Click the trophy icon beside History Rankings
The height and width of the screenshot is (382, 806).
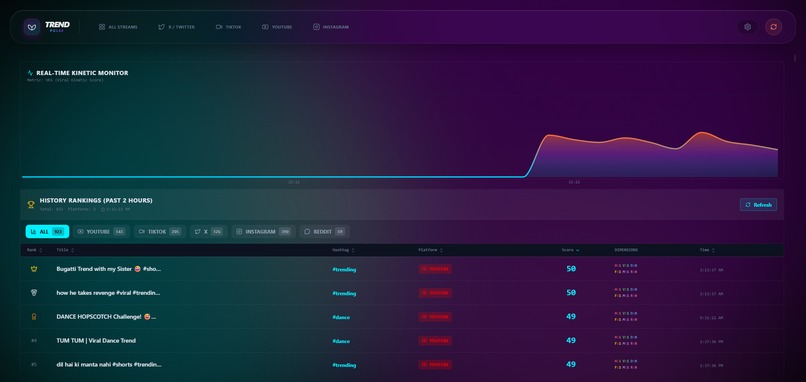click(31, 204)
